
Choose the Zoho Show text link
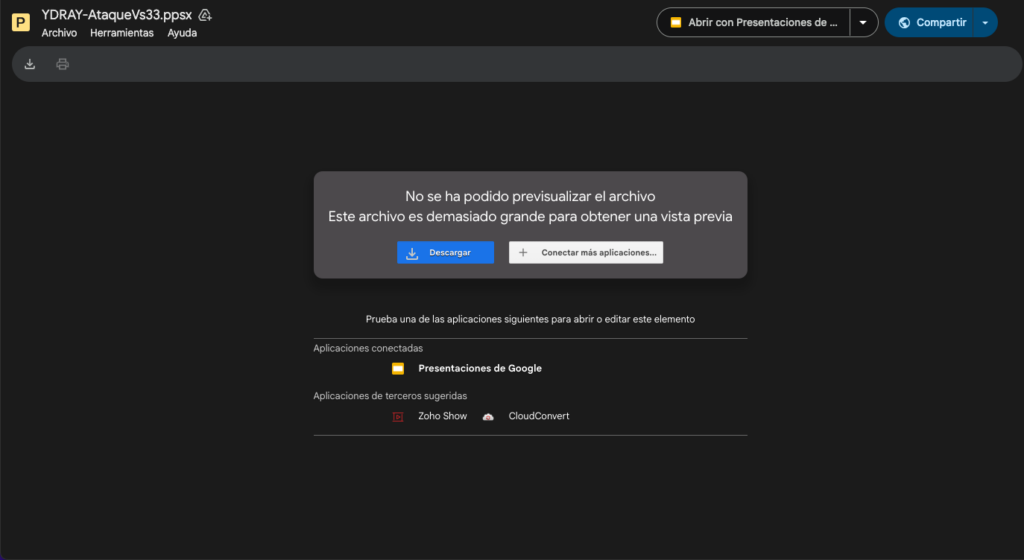[x=442, y=416]
